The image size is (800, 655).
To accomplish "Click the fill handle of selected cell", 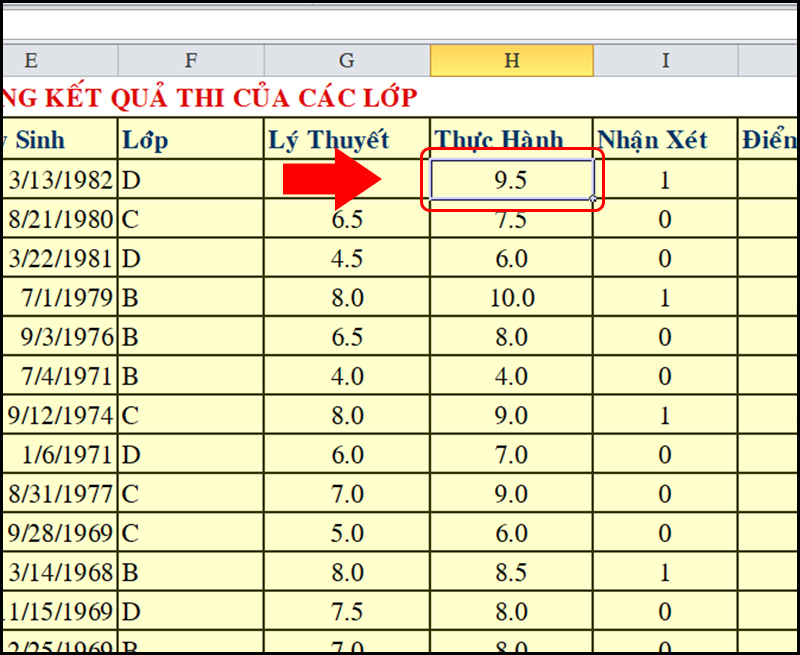I will pos(594,200).
